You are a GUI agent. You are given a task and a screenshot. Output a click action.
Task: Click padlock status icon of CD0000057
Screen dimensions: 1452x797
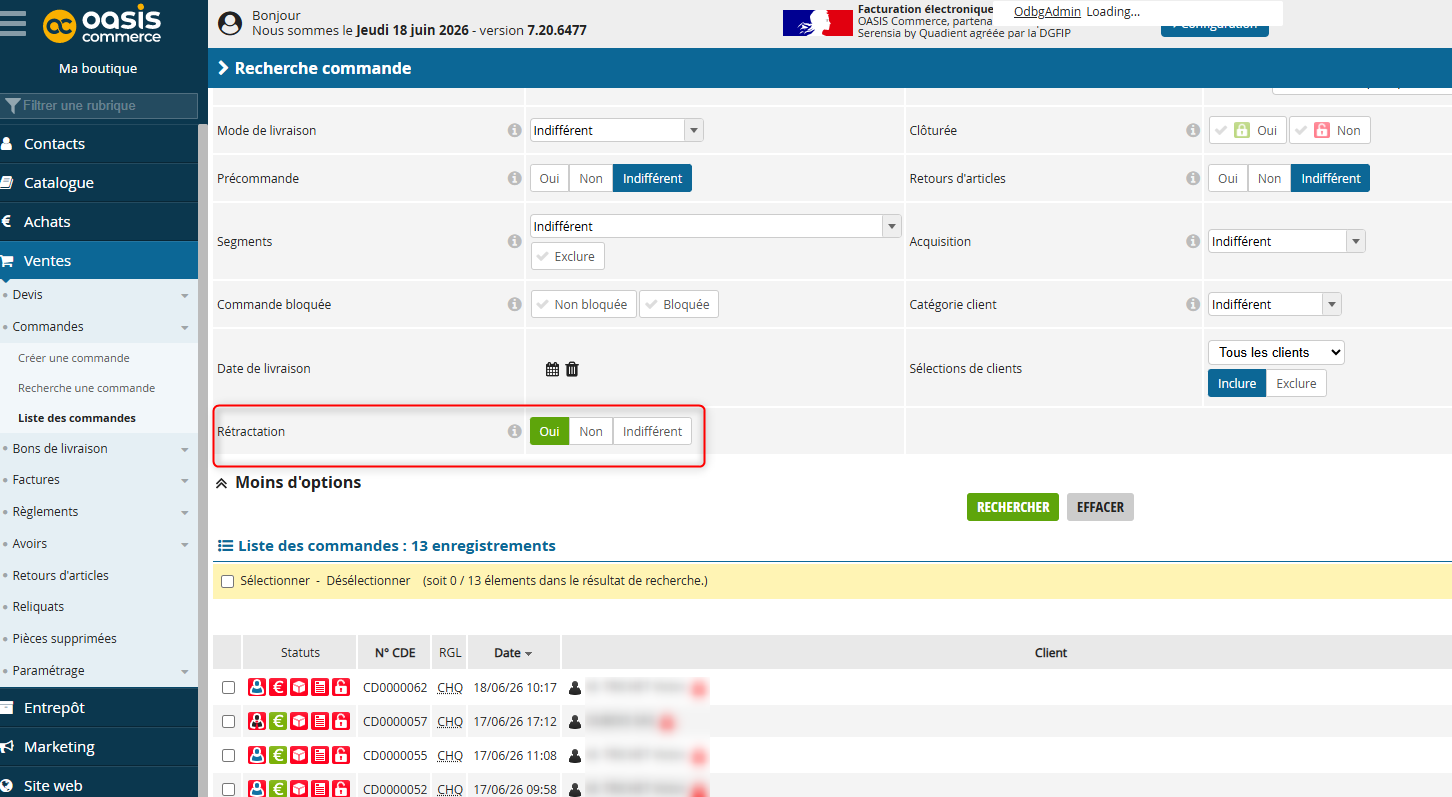341,722
